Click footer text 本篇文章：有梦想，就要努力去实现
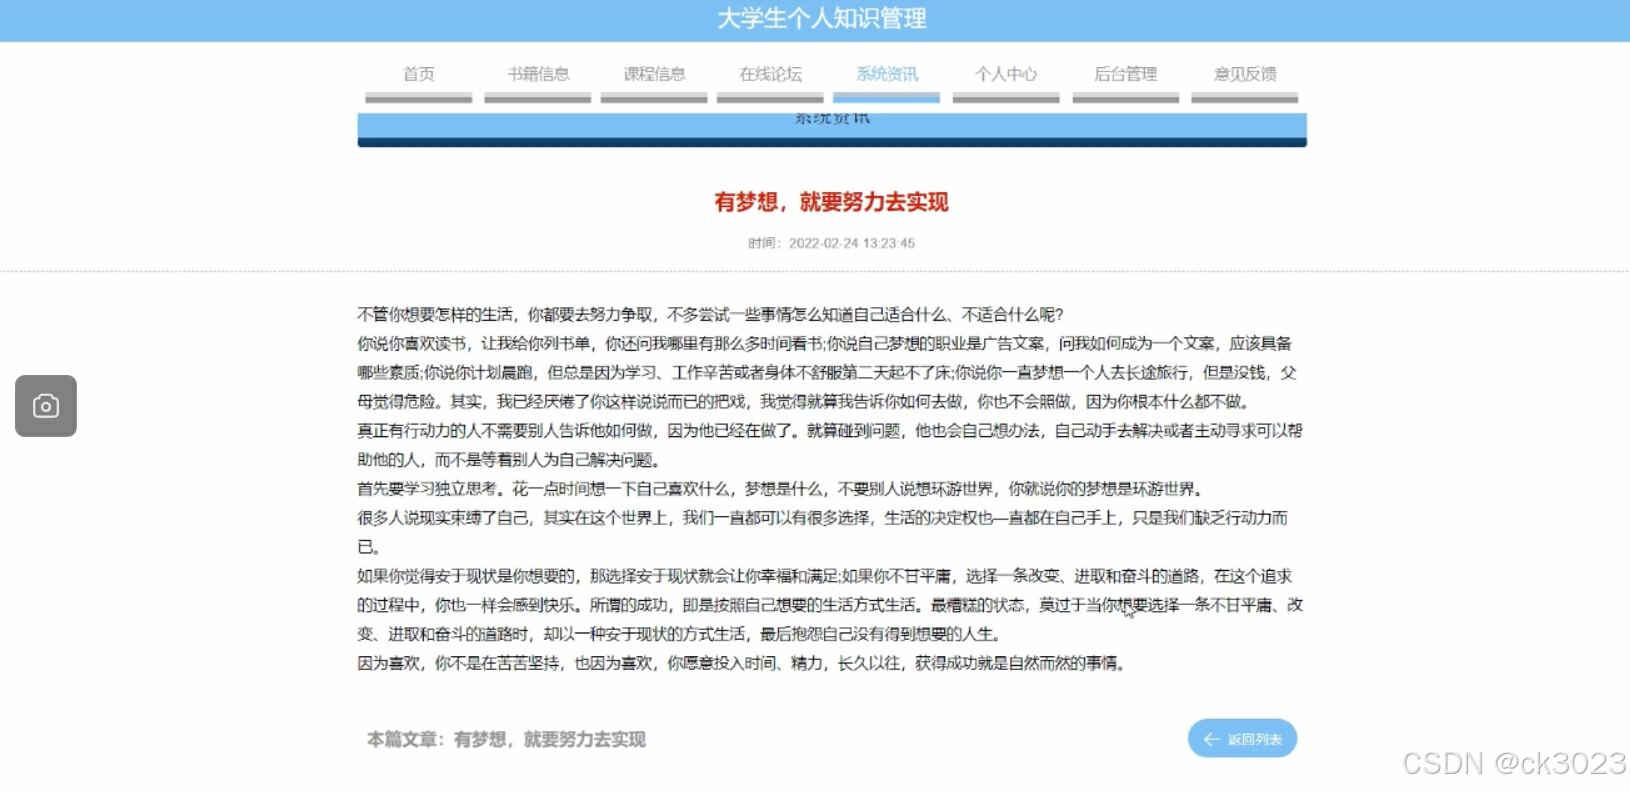The height and width of the screenshot is (791, 1630). [x=506, y=739]
